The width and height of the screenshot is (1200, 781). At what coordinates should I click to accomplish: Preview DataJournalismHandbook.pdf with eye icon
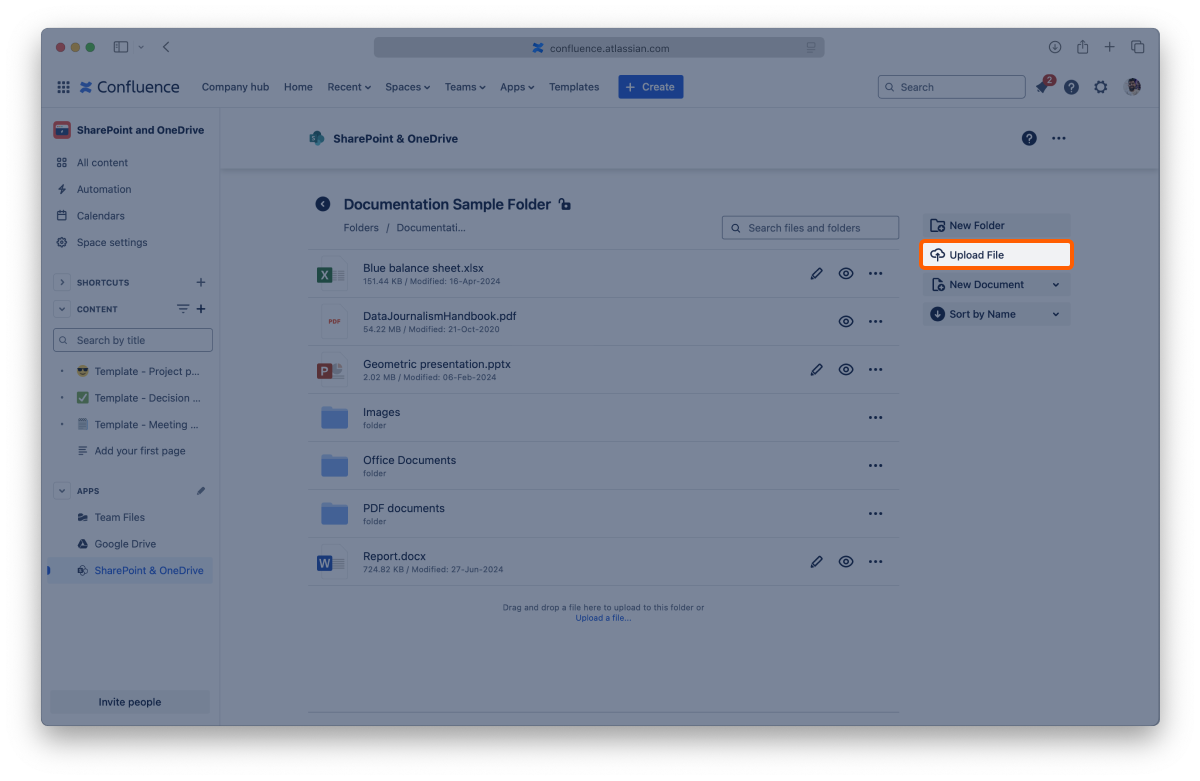coord(846,322)
